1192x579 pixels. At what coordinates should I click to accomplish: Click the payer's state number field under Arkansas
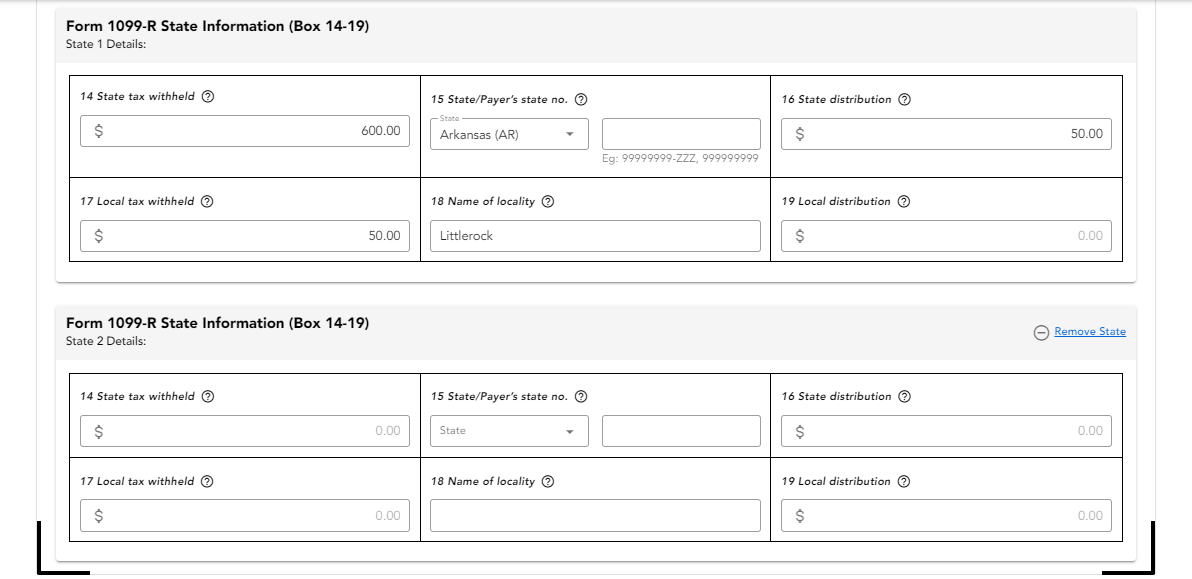pyautogui.click(x=681, y=133)
